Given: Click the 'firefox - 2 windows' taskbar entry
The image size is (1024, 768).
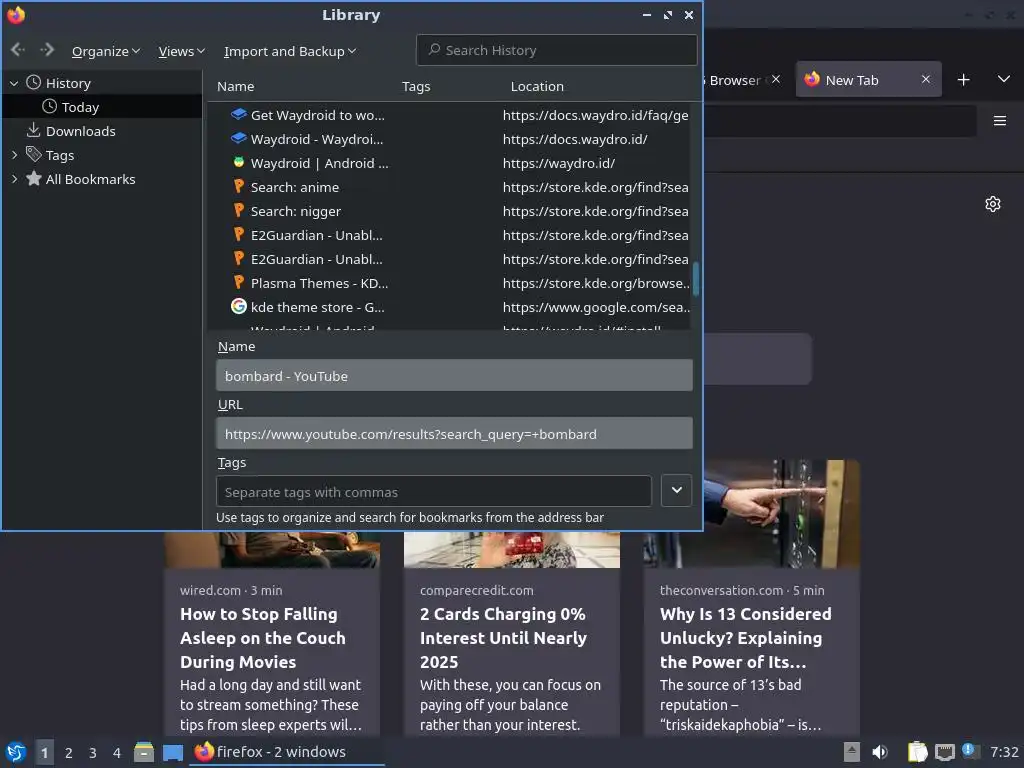Looking at the screenshot, I should 287,752.
